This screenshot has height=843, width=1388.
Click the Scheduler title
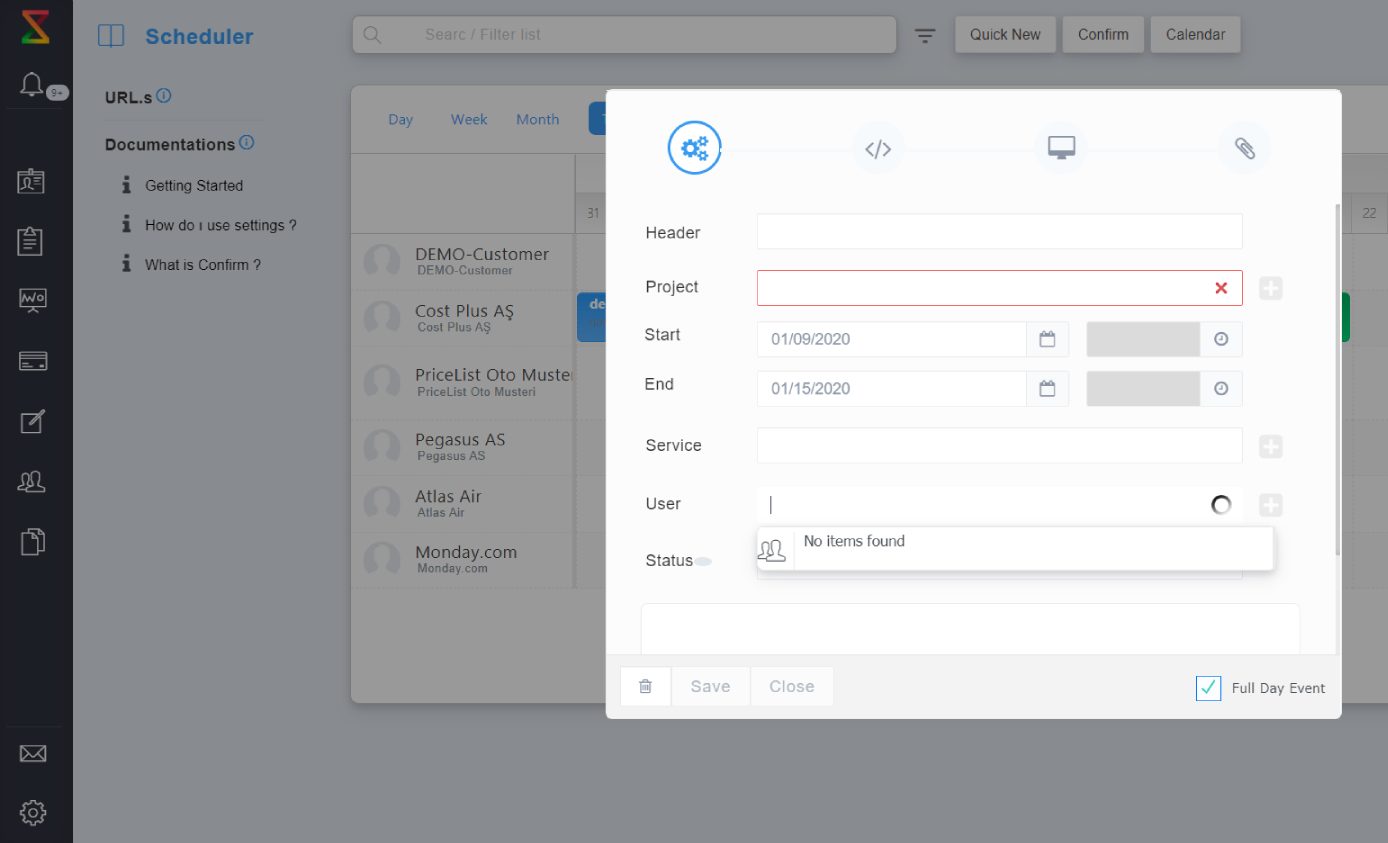pyautogui.click(x=199, y=36)
